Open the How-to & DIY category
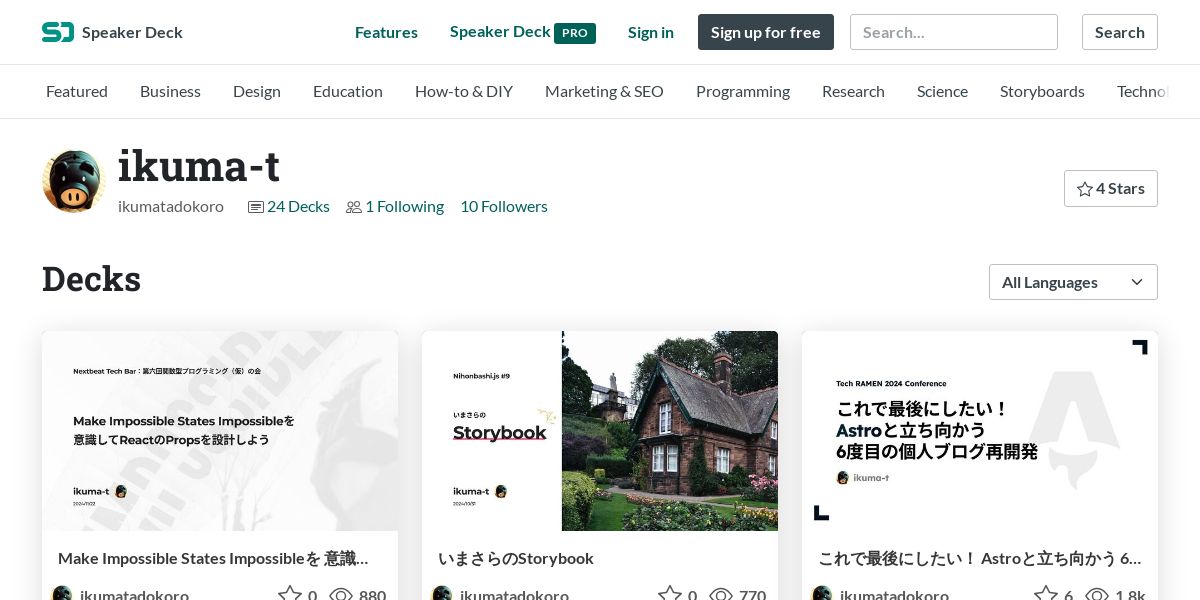This screenshot has width=1200, height=600. click(464, 91)
